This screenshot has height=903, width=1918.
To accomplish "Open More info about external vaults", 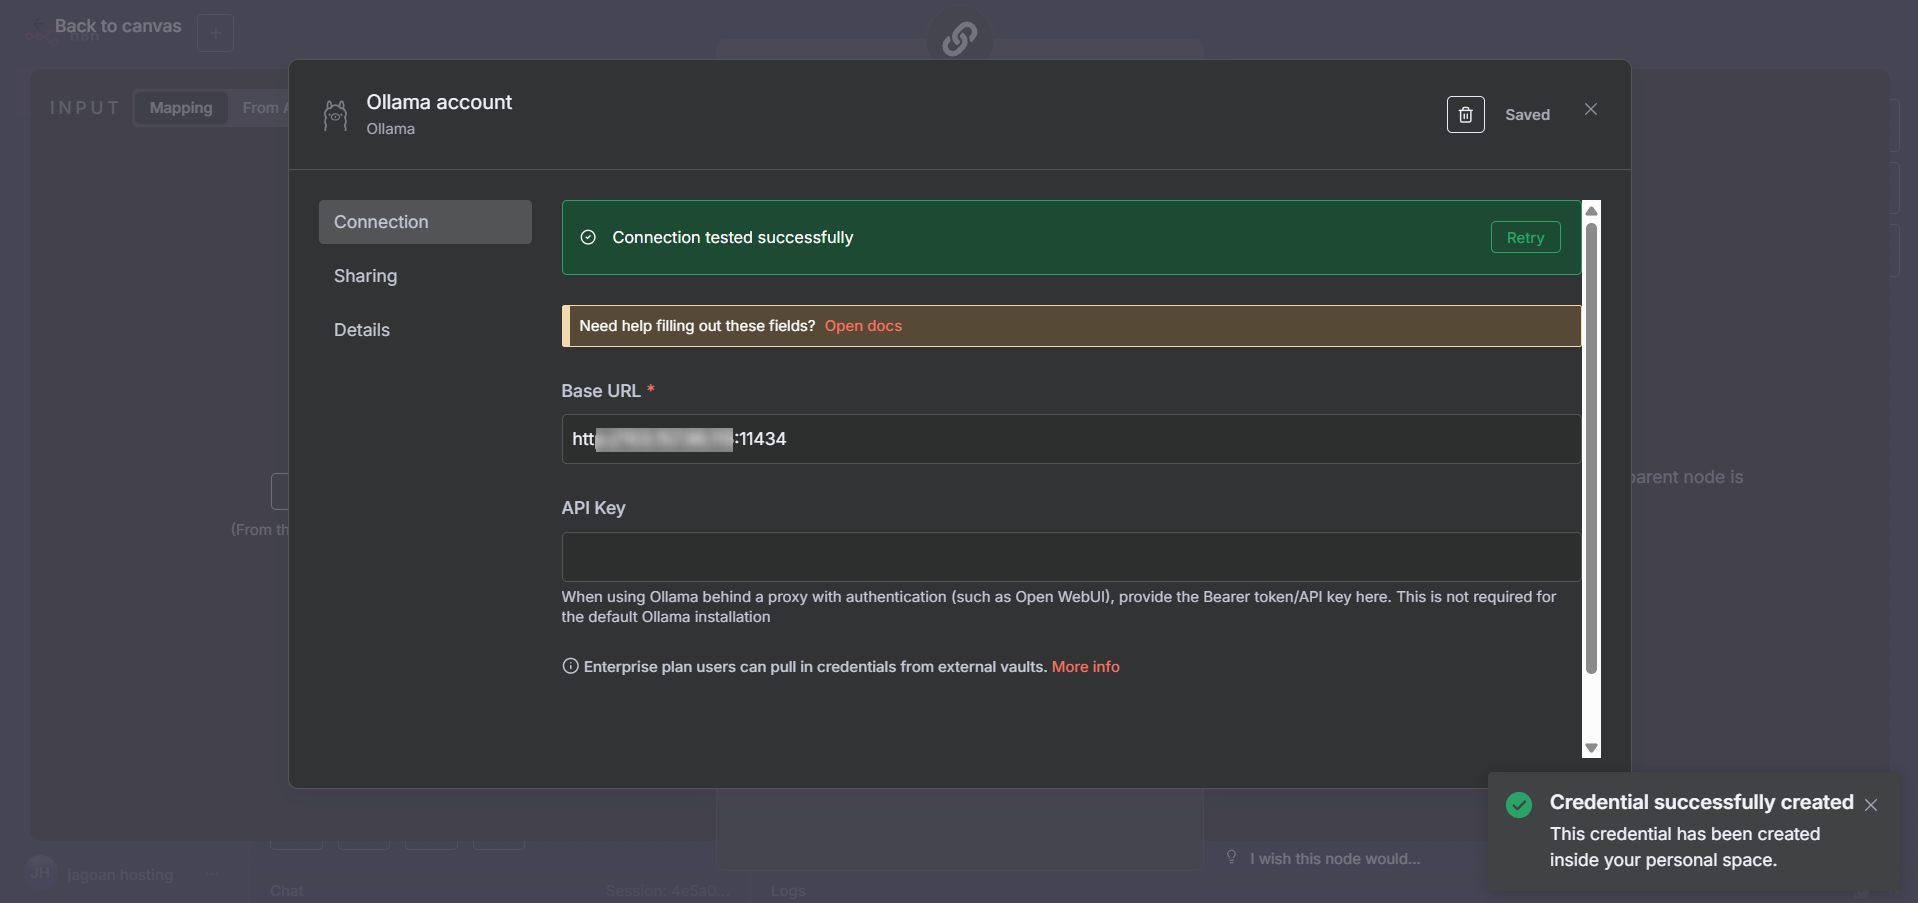I will click(x=1085, y=667).
